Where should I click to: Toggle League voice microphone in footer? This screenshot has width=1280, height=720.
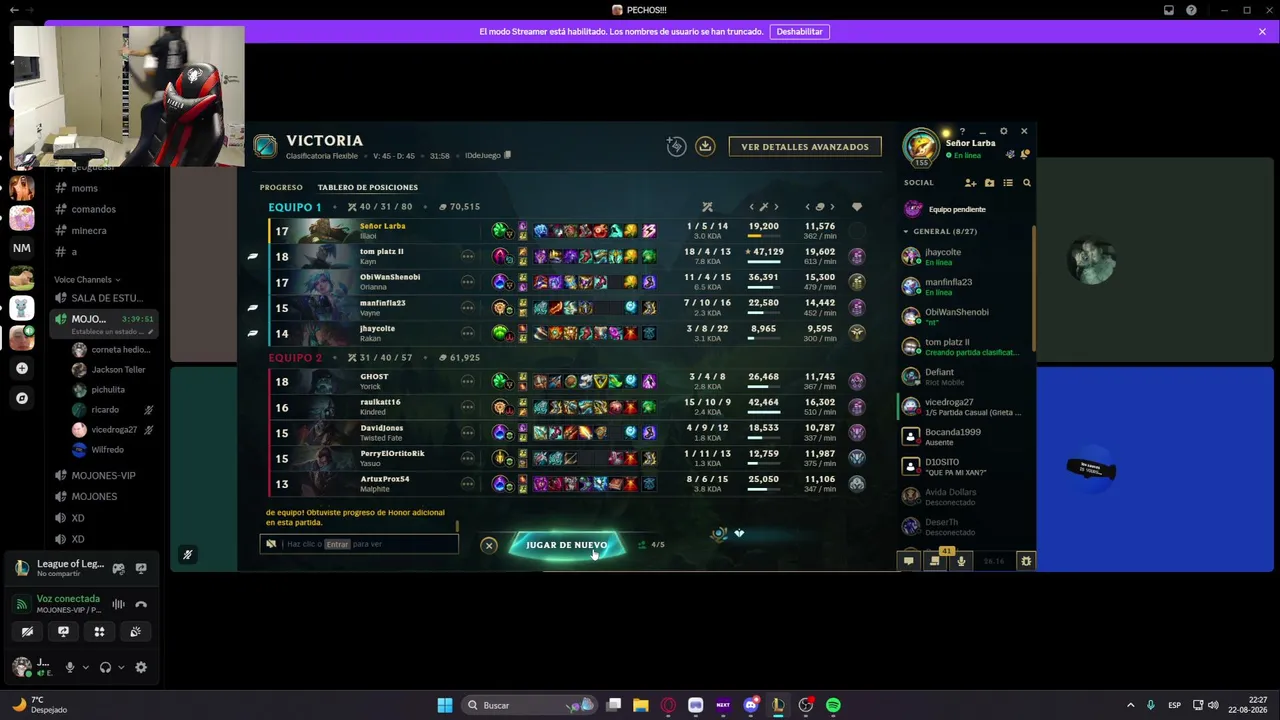pos(961,561)
